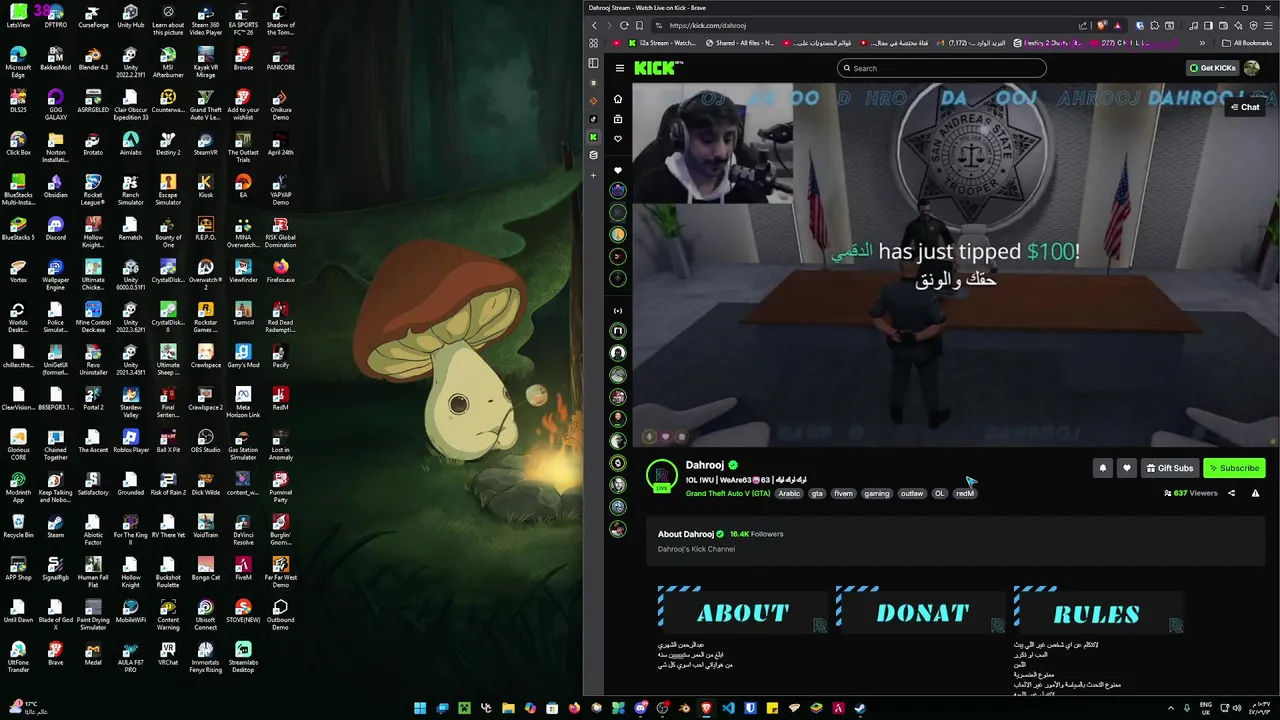
Task: Open the 'I2a Stream - Watch' bookmark
Action: click(660, 43)
